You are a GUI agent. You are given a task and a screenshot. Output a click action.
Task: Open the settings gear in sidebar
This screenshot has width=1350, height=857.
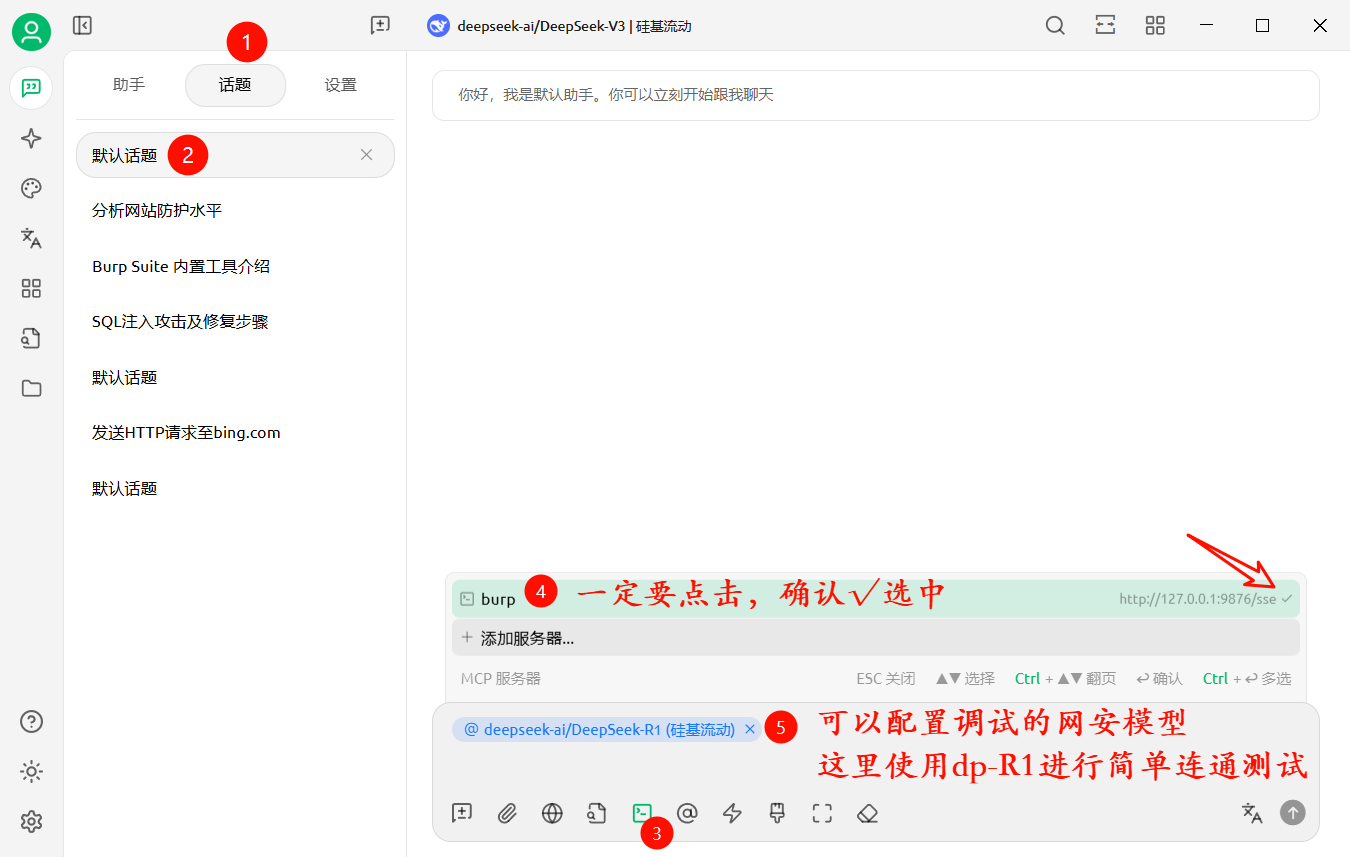(x=31, y=822)
